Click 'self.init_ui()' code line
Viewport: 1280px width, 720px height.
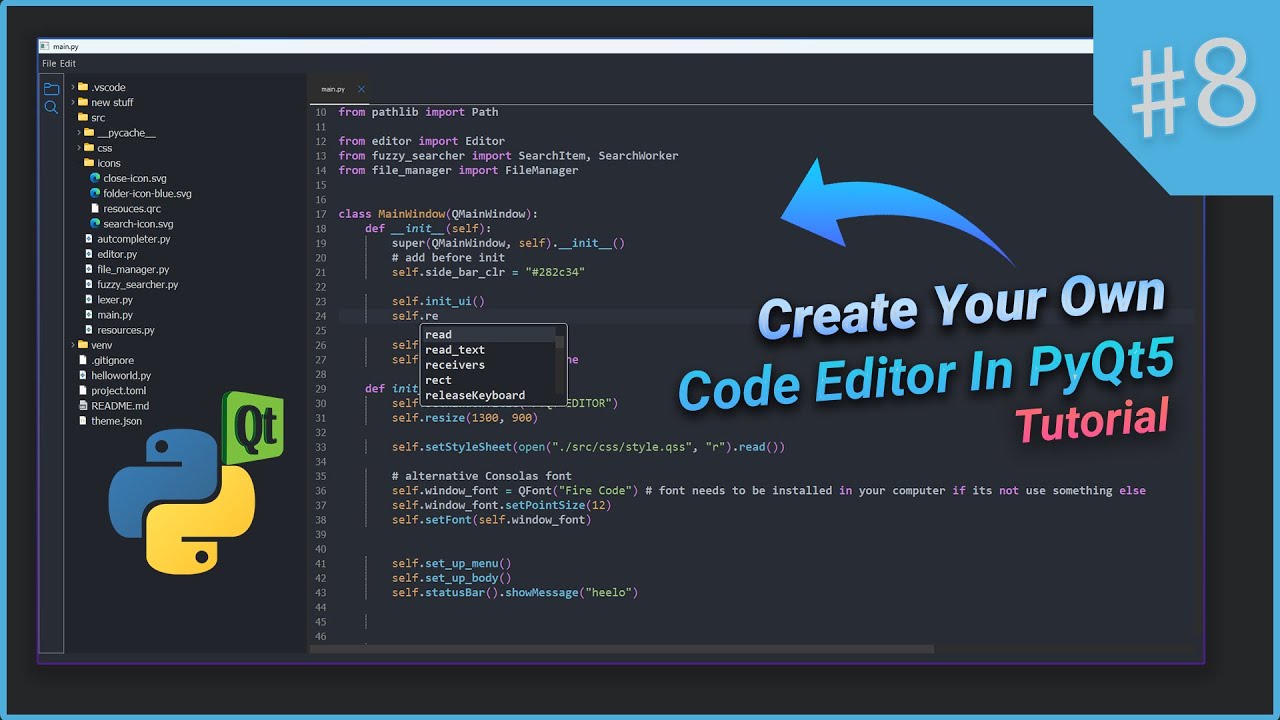(438, 301)
